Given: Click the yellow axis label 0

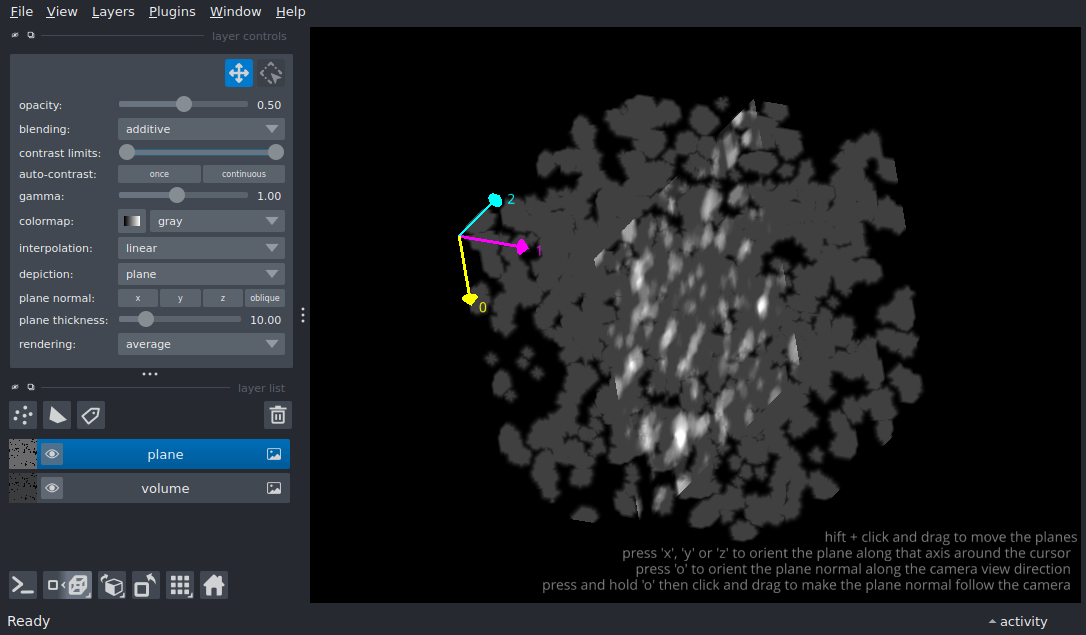Looking at the screenshot, I should 483,307.
